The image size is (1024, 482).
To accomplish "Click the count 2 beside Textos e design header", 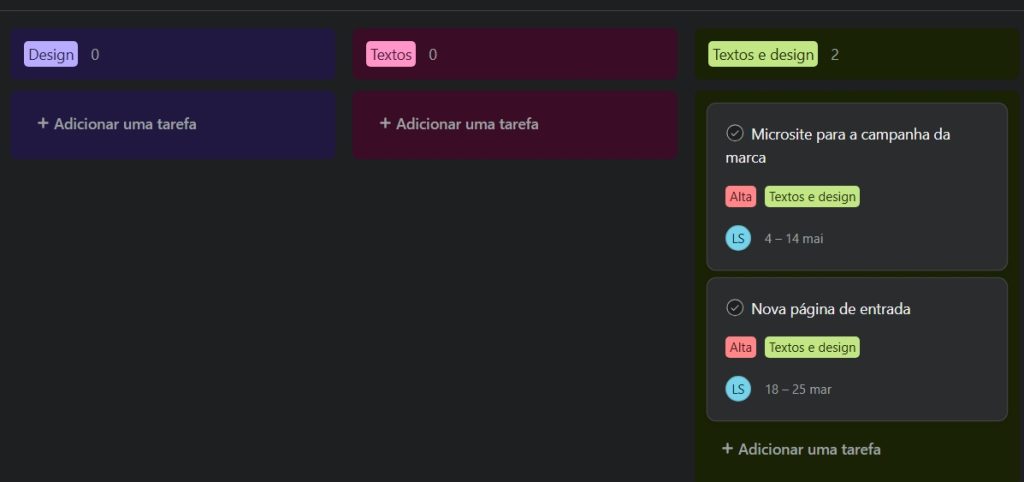I will tap(835, 55).
